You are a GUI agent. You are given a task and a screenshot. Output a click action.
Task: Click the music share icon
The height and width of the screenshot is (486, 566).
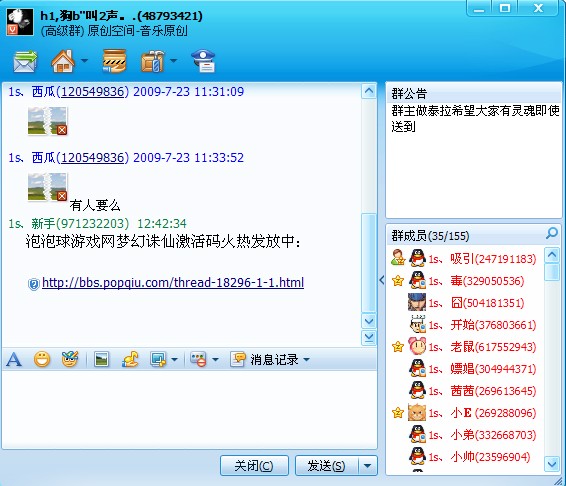click(130, 359)
